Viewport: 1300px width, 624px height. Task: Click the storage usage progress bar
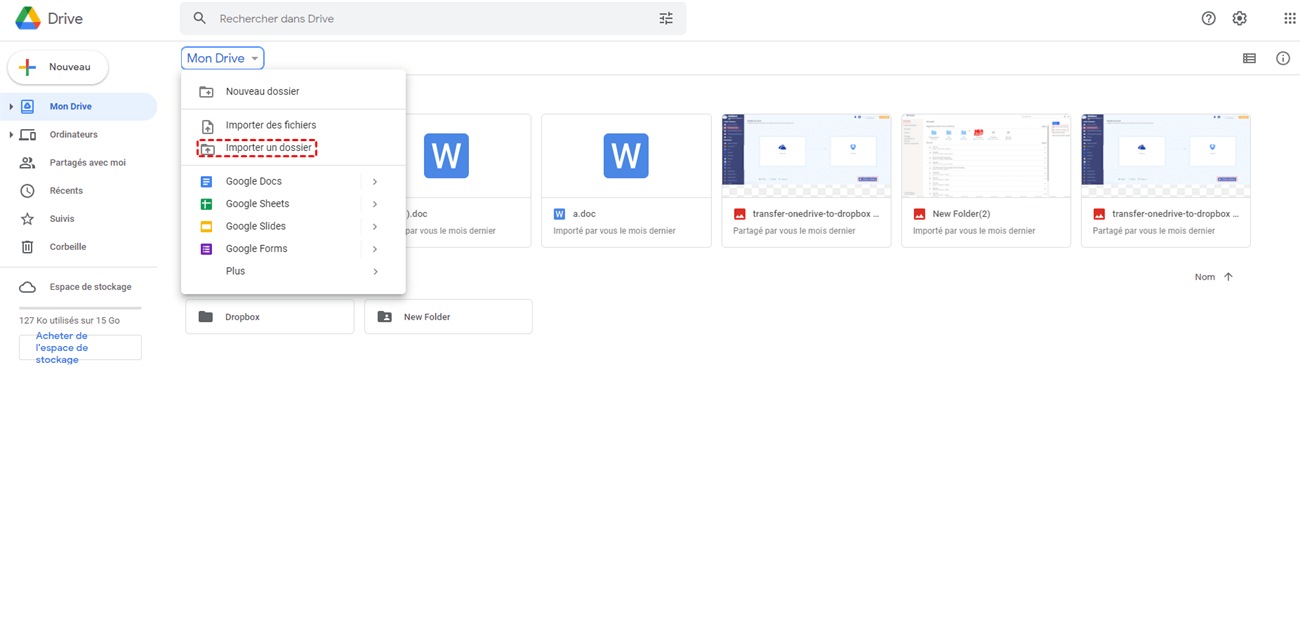80,308
